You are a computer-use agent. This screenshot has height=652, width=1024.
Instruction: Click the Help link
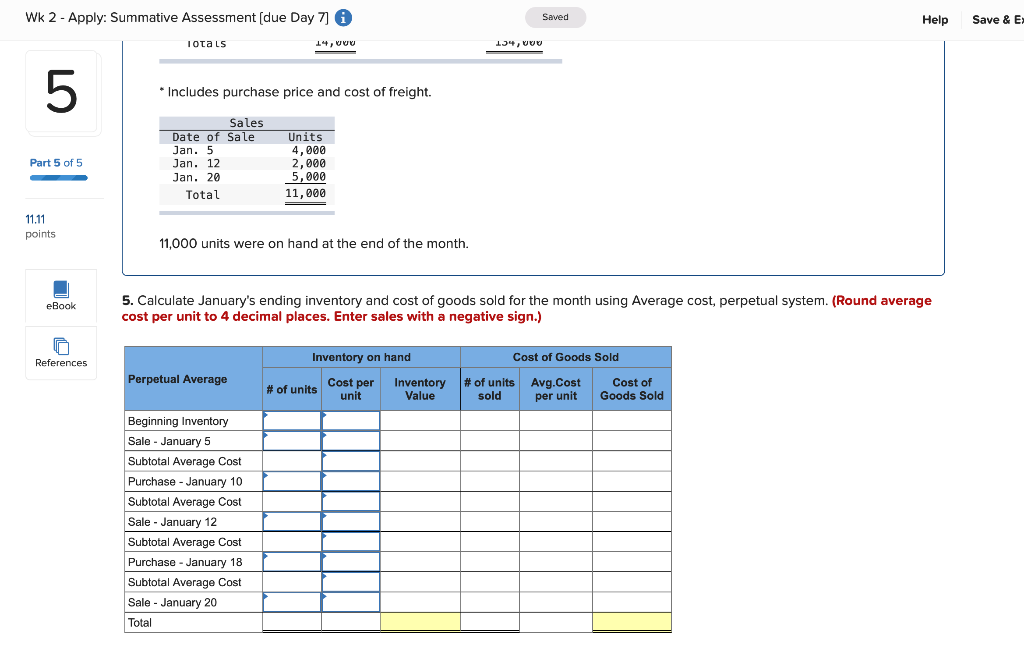(935, 19)
